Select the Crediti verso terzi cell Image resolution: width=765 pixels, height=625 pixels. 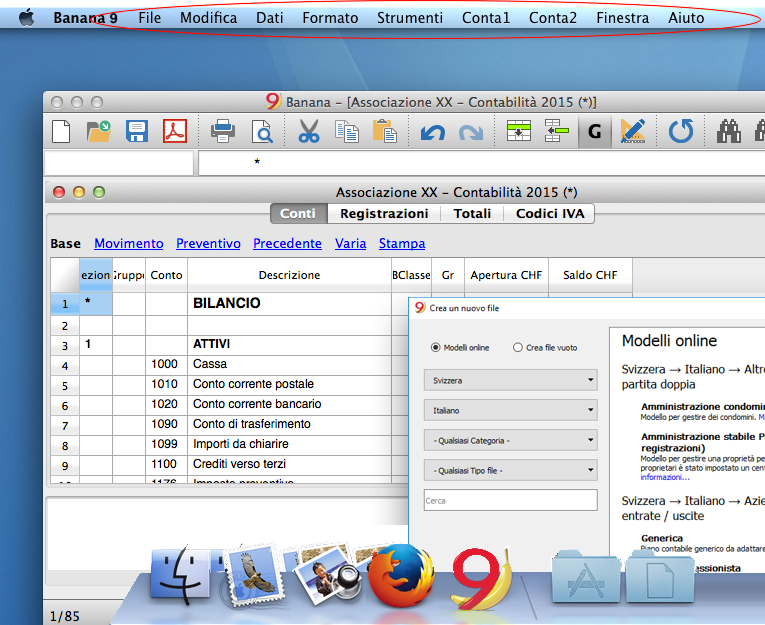pyautogui.click(x=289, y=464)
